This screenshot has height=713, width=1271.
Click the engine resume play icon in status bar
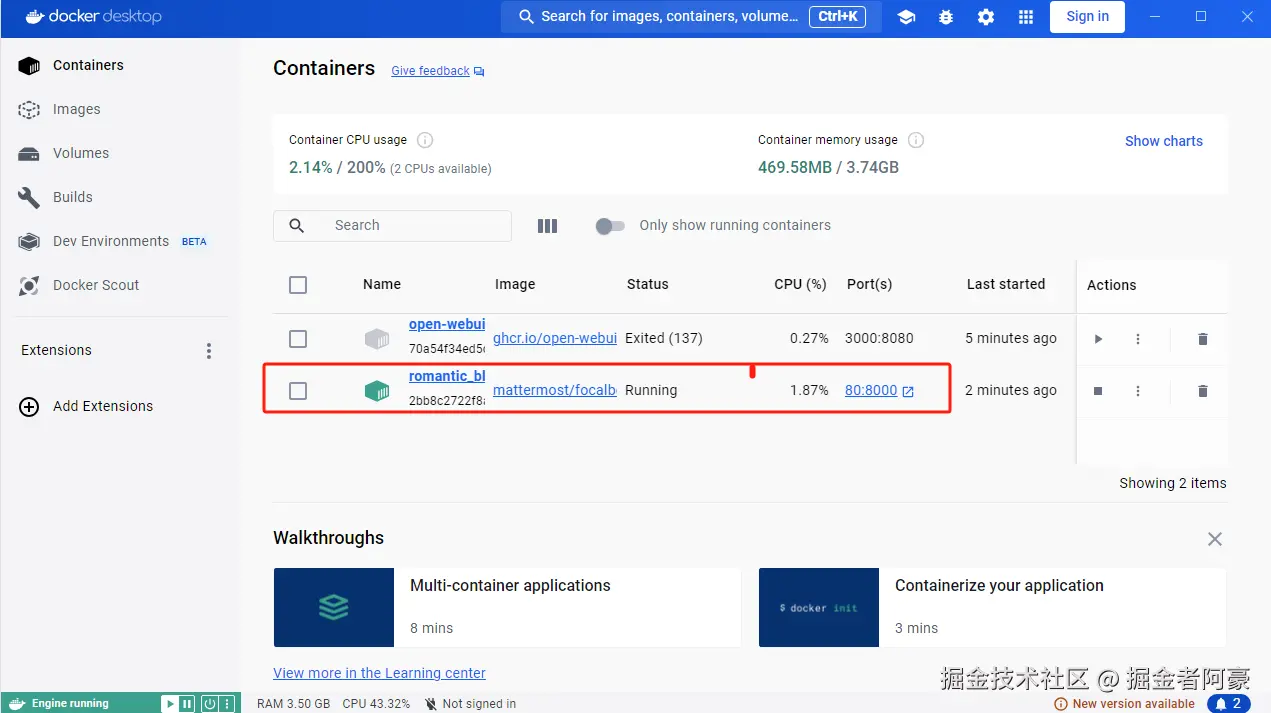[x=171, y=704]
